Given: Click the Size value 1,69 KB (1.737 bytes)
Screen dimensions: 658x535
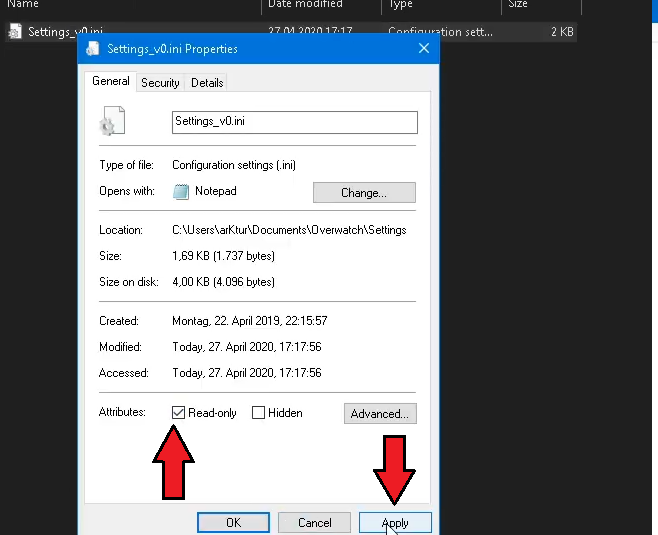Looking at the screenshot, I should pos(223,256).
